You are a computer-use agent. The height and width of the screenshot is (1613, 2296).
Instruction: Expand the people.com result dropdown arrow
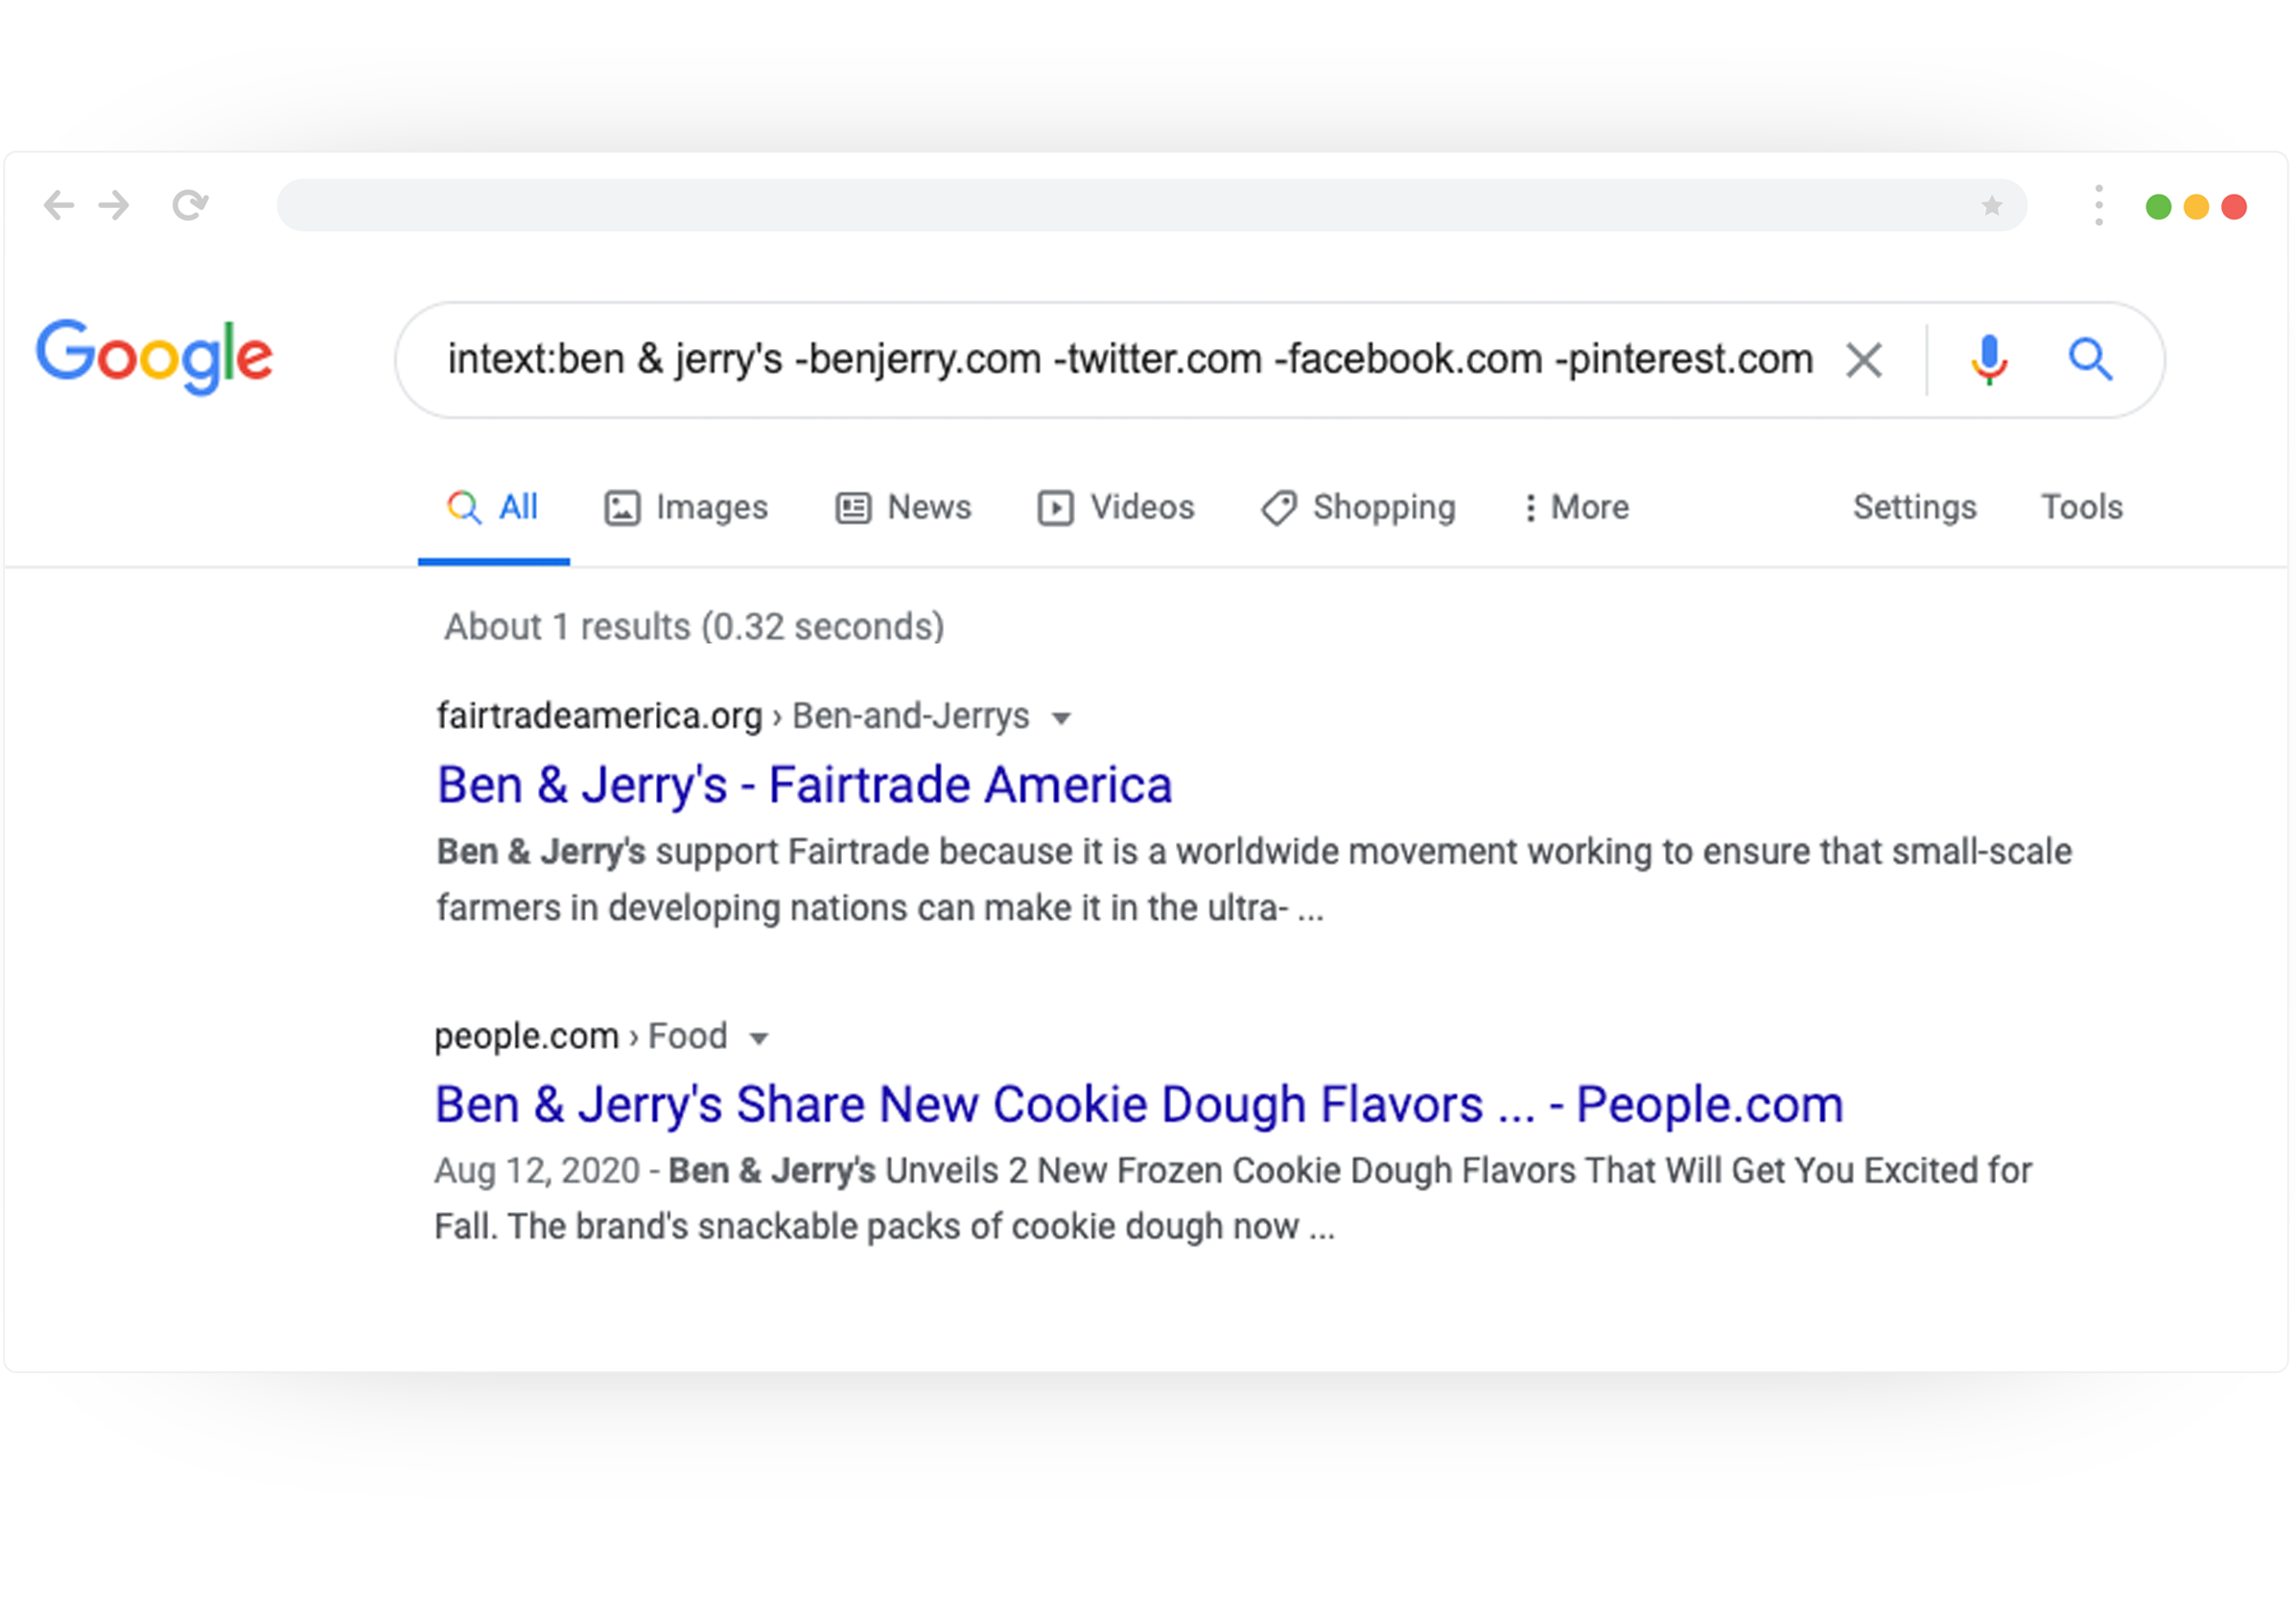759,1039
